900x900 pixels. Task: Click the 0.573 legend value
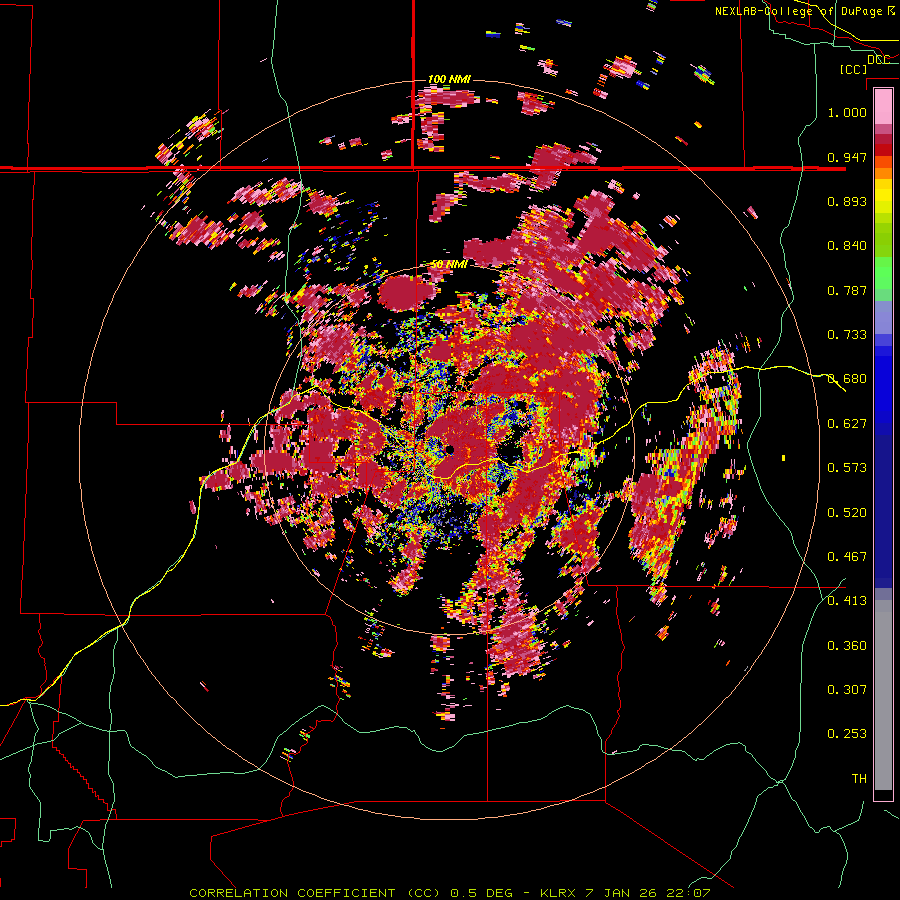tap(847, 467)
